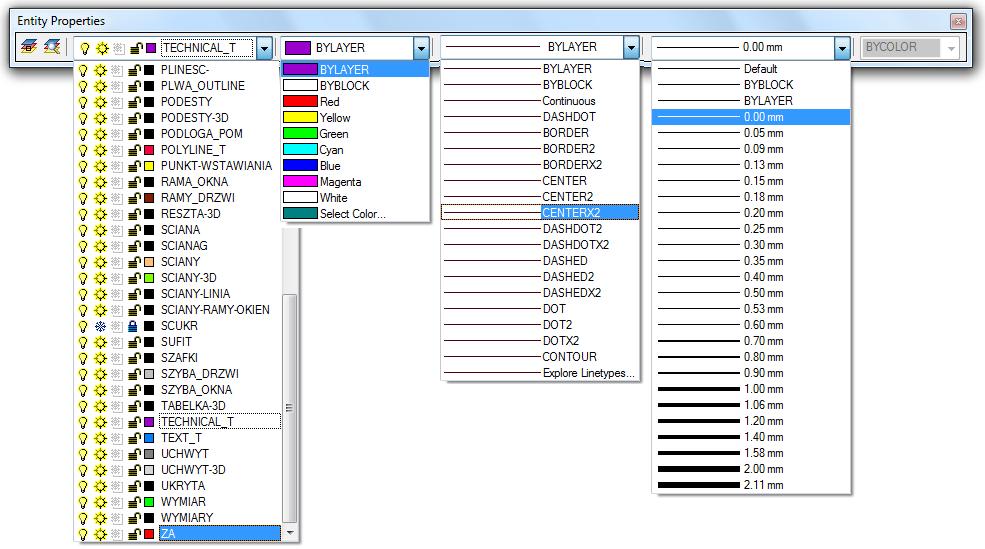Click the blue color box of TEXT_T layer

coord(149,438)
